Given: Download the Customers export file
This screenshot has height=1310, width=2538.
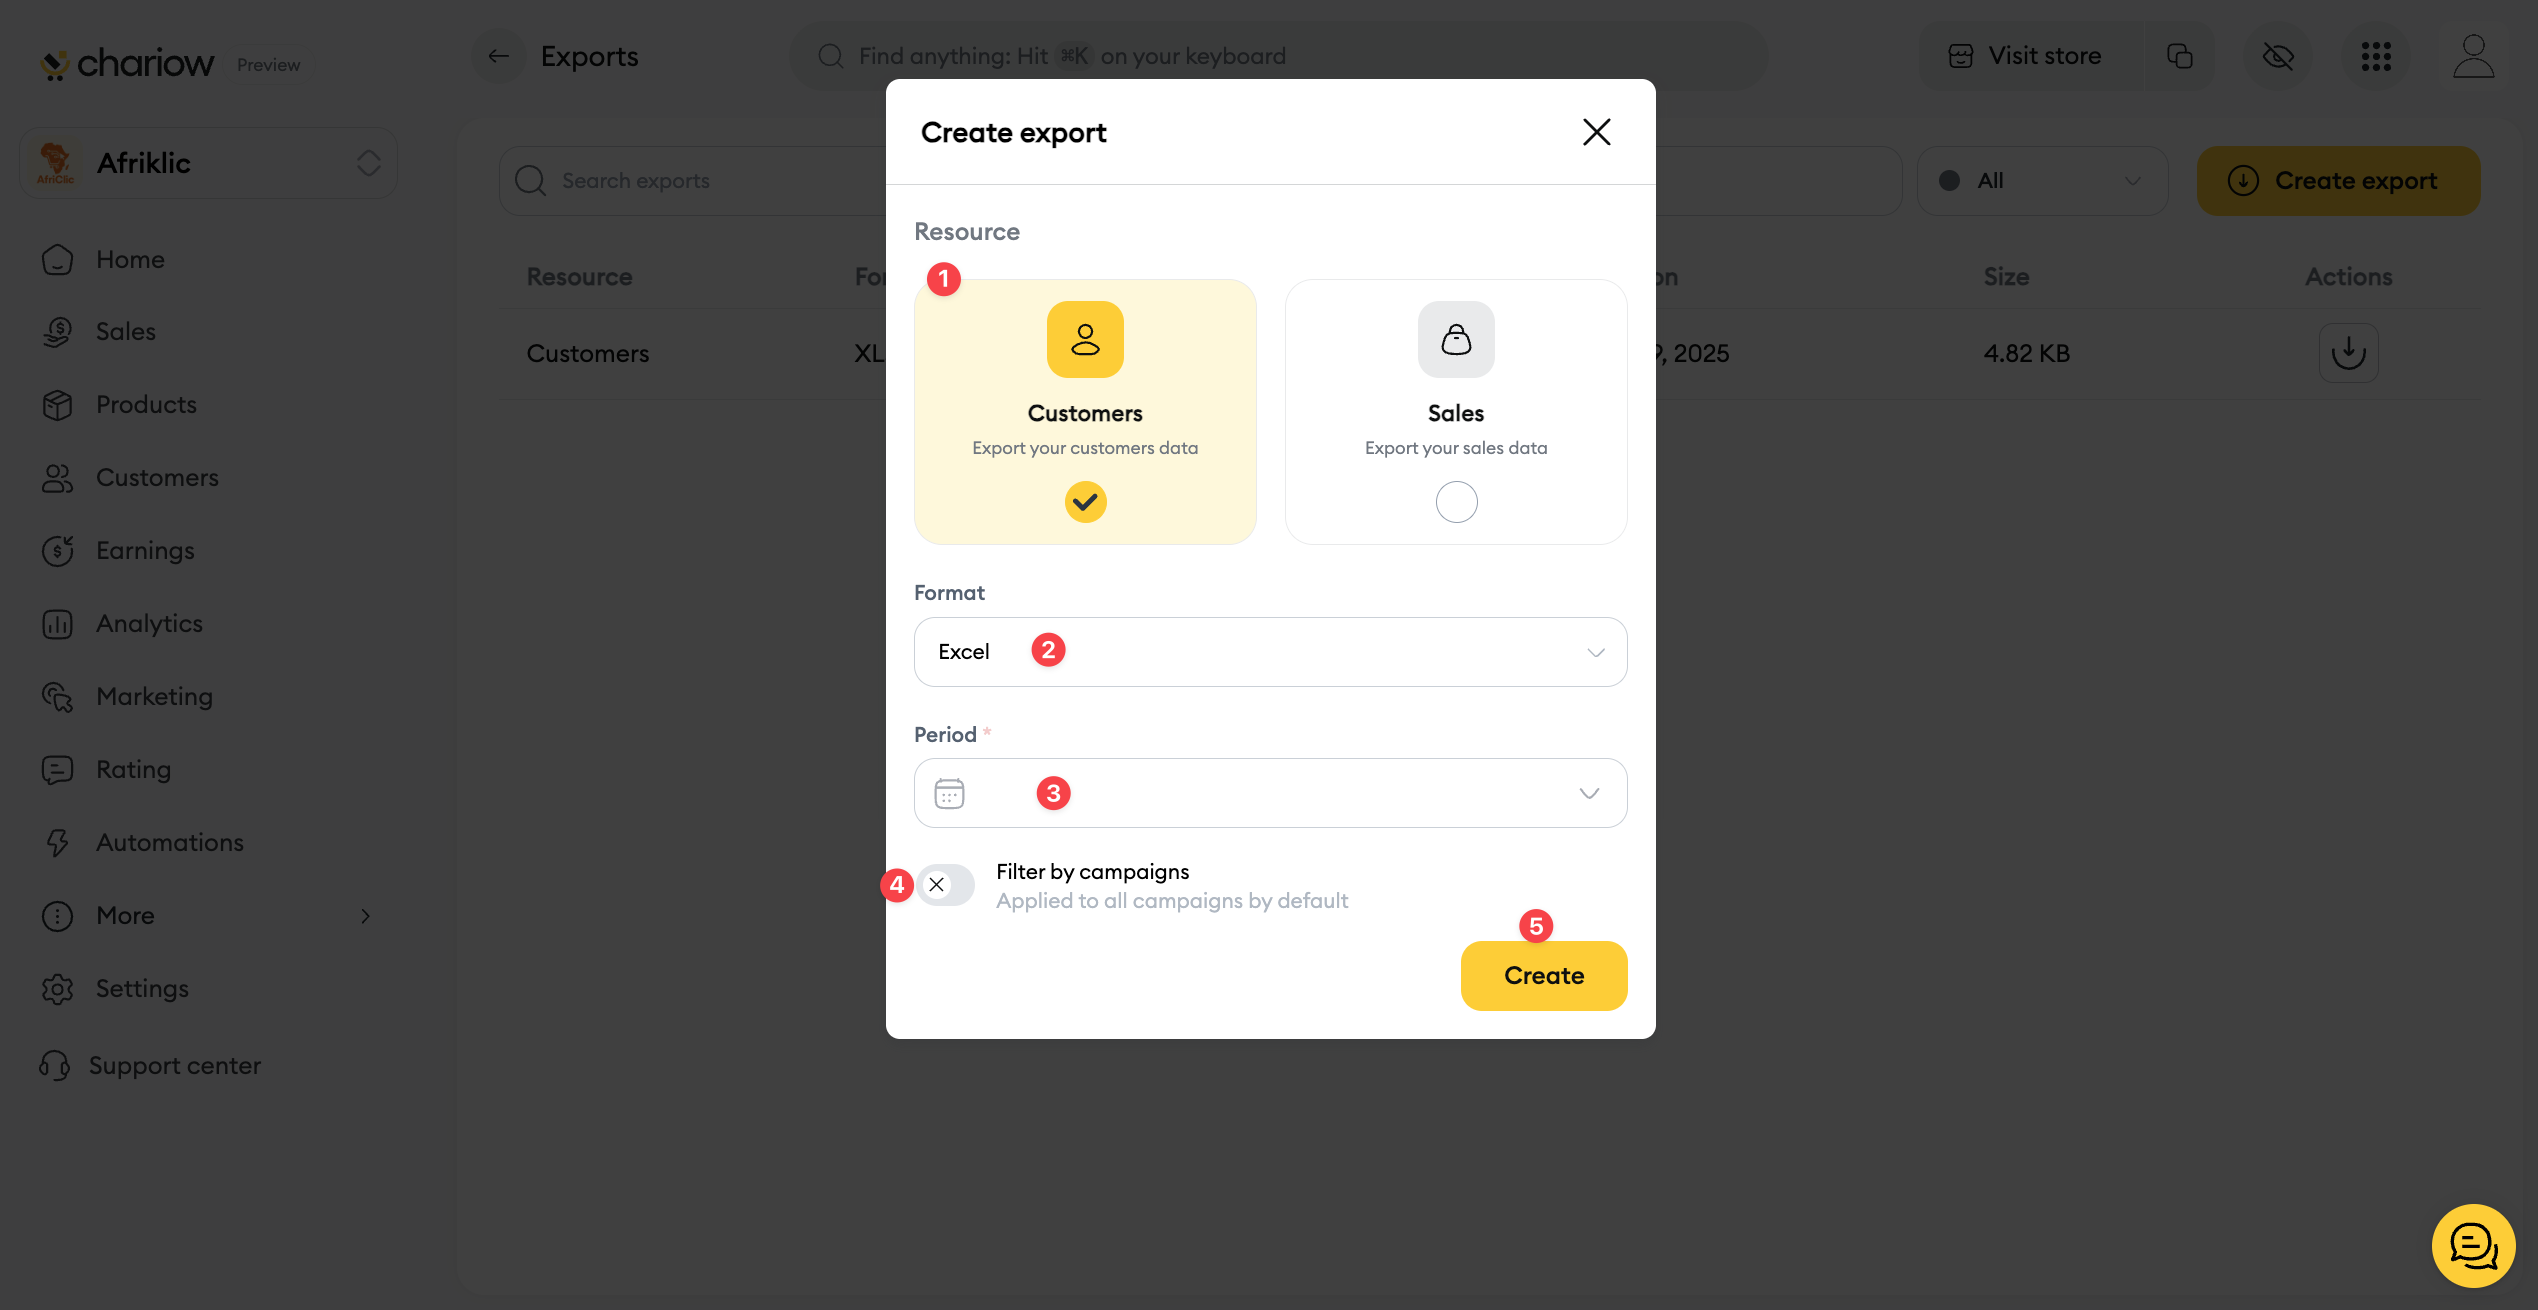Looking at the screenshot, I should point(2348,353).
